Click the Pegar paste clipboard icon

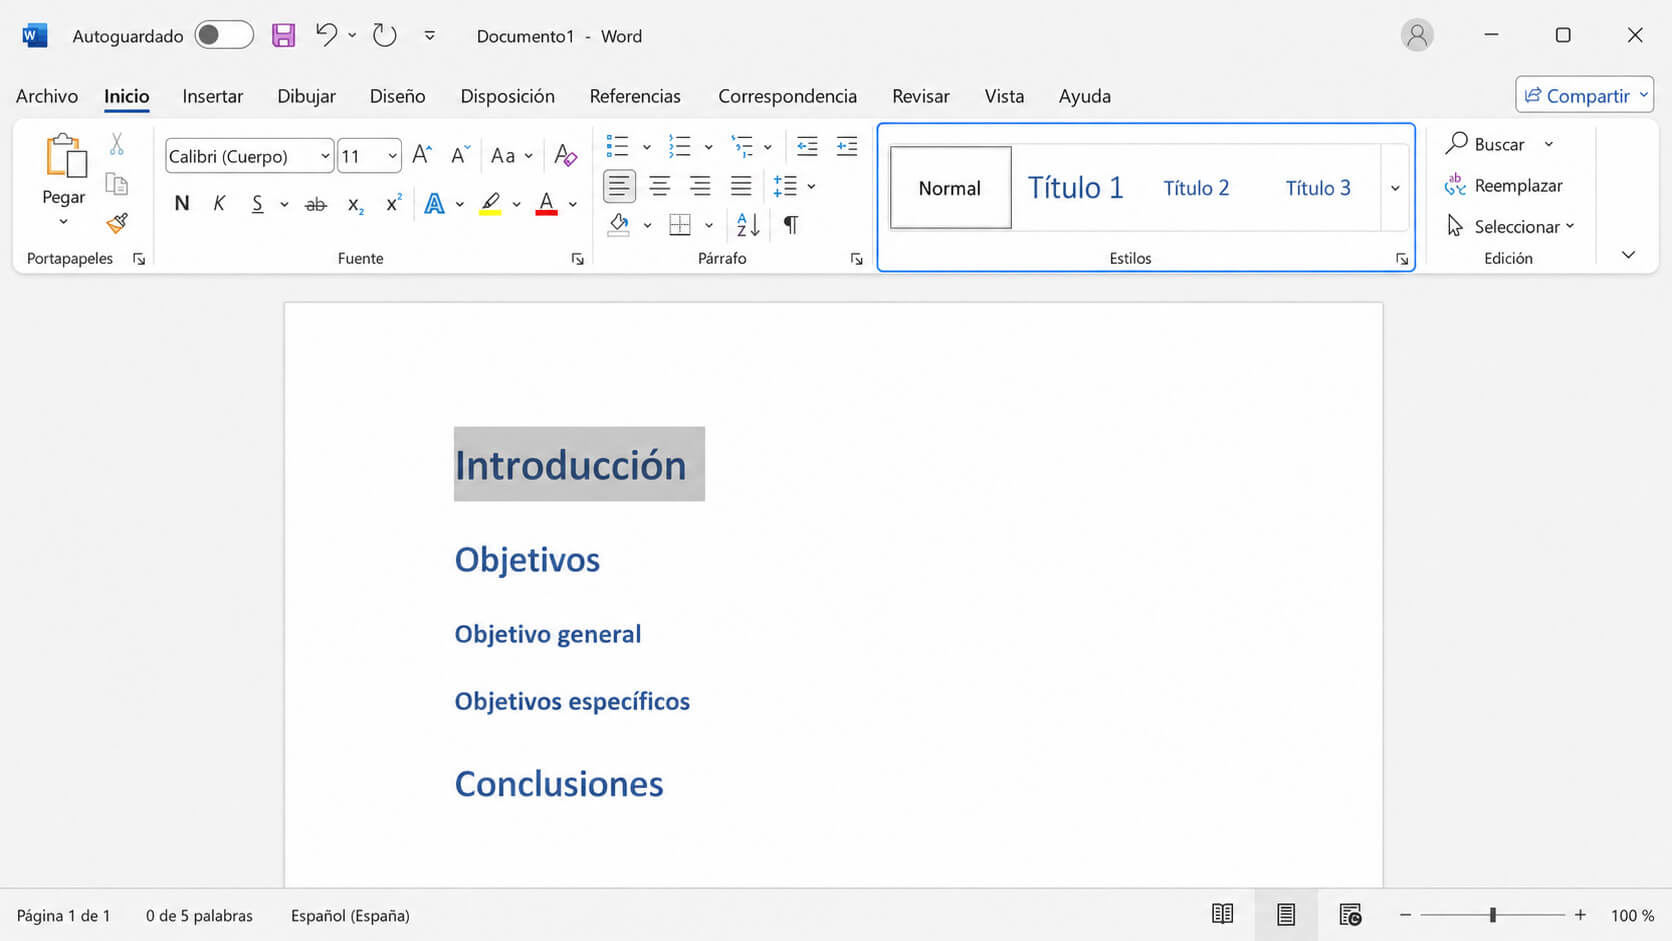pos(65,157)
